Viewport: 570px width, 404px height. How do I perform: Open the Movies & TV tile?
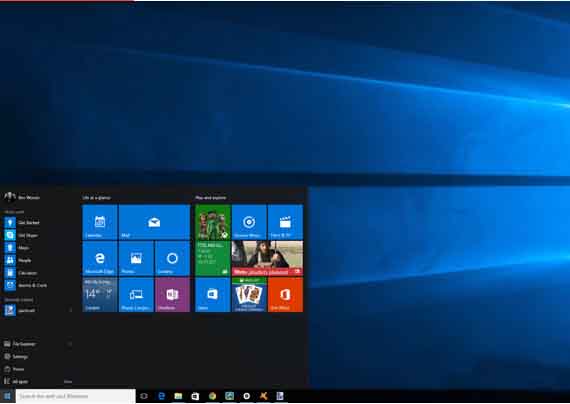pos(285,222)
